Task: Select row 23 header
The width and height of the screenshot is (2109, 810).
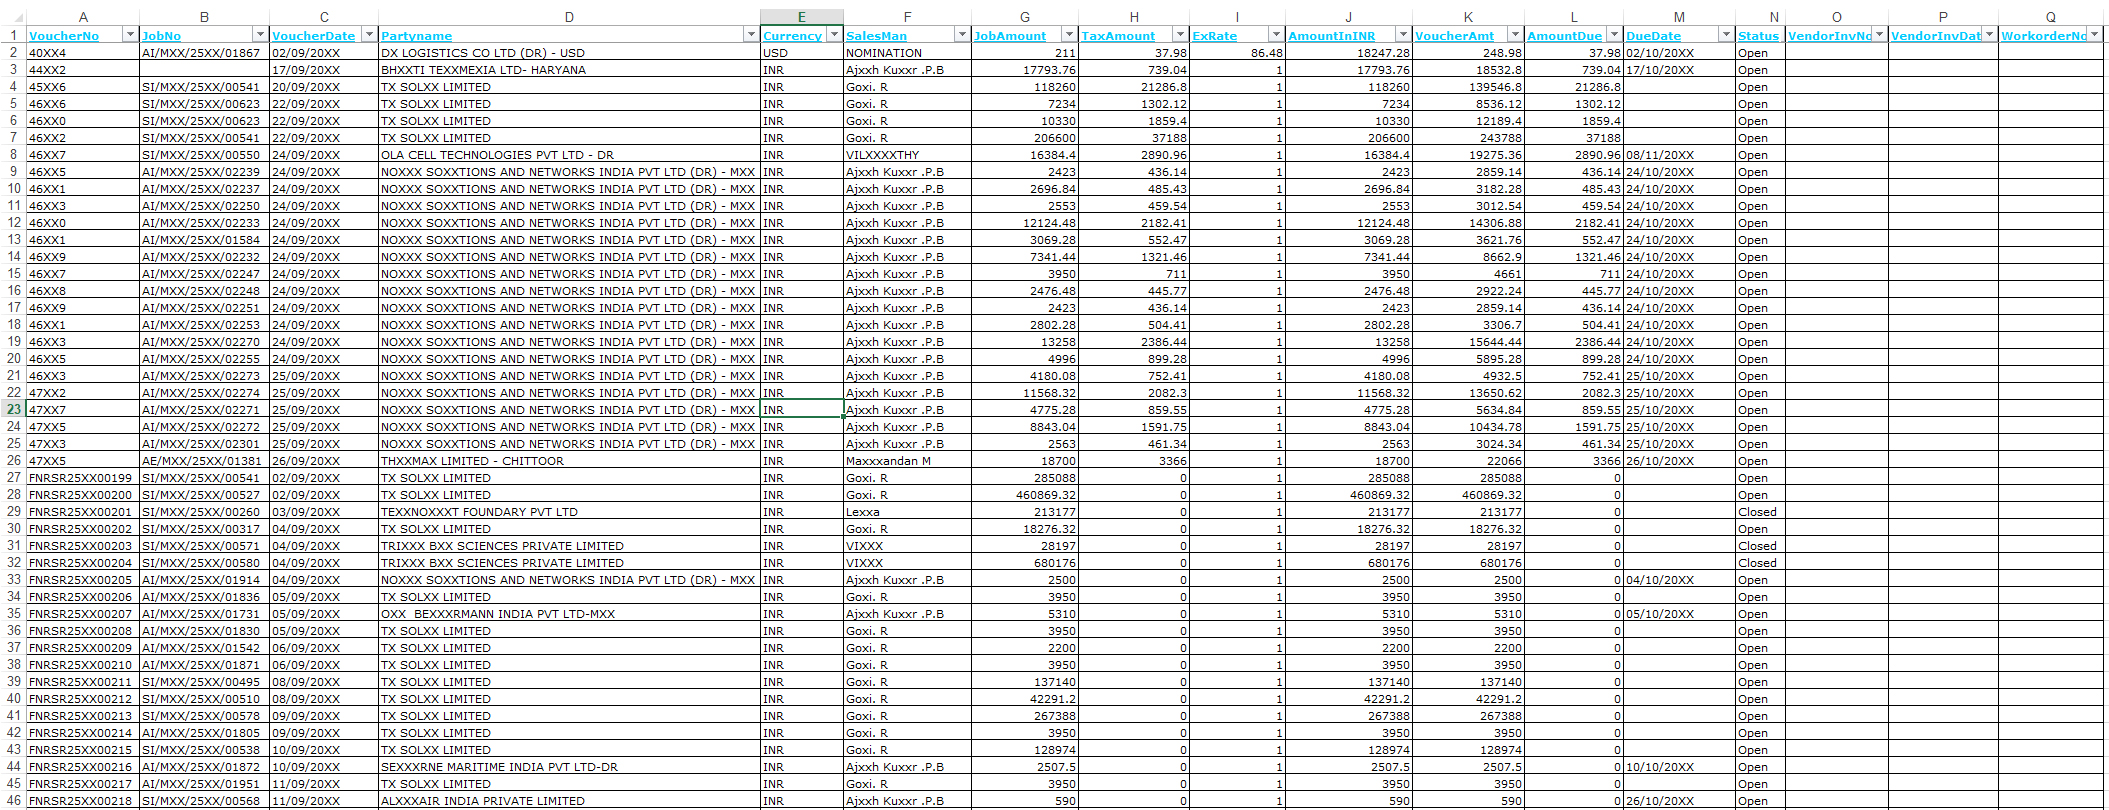Action: tap(13, 409)
